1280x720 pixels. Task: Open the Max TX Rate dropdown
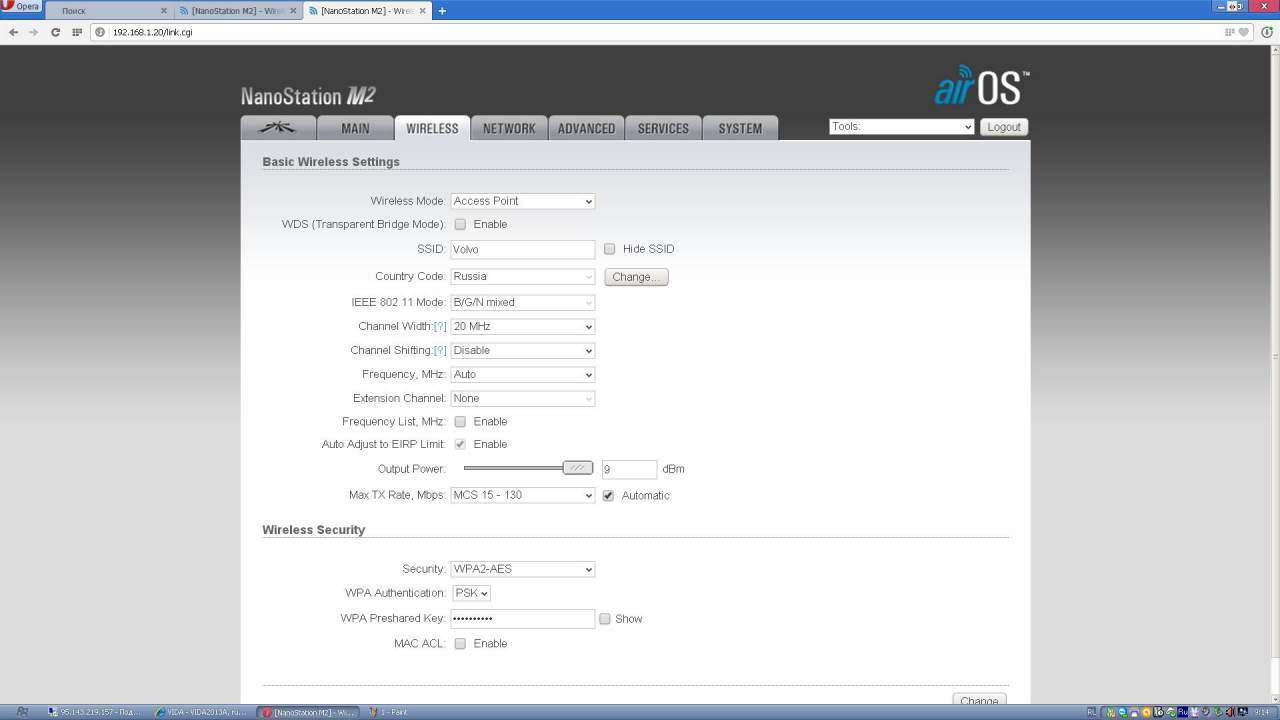[x=523, y=495]
